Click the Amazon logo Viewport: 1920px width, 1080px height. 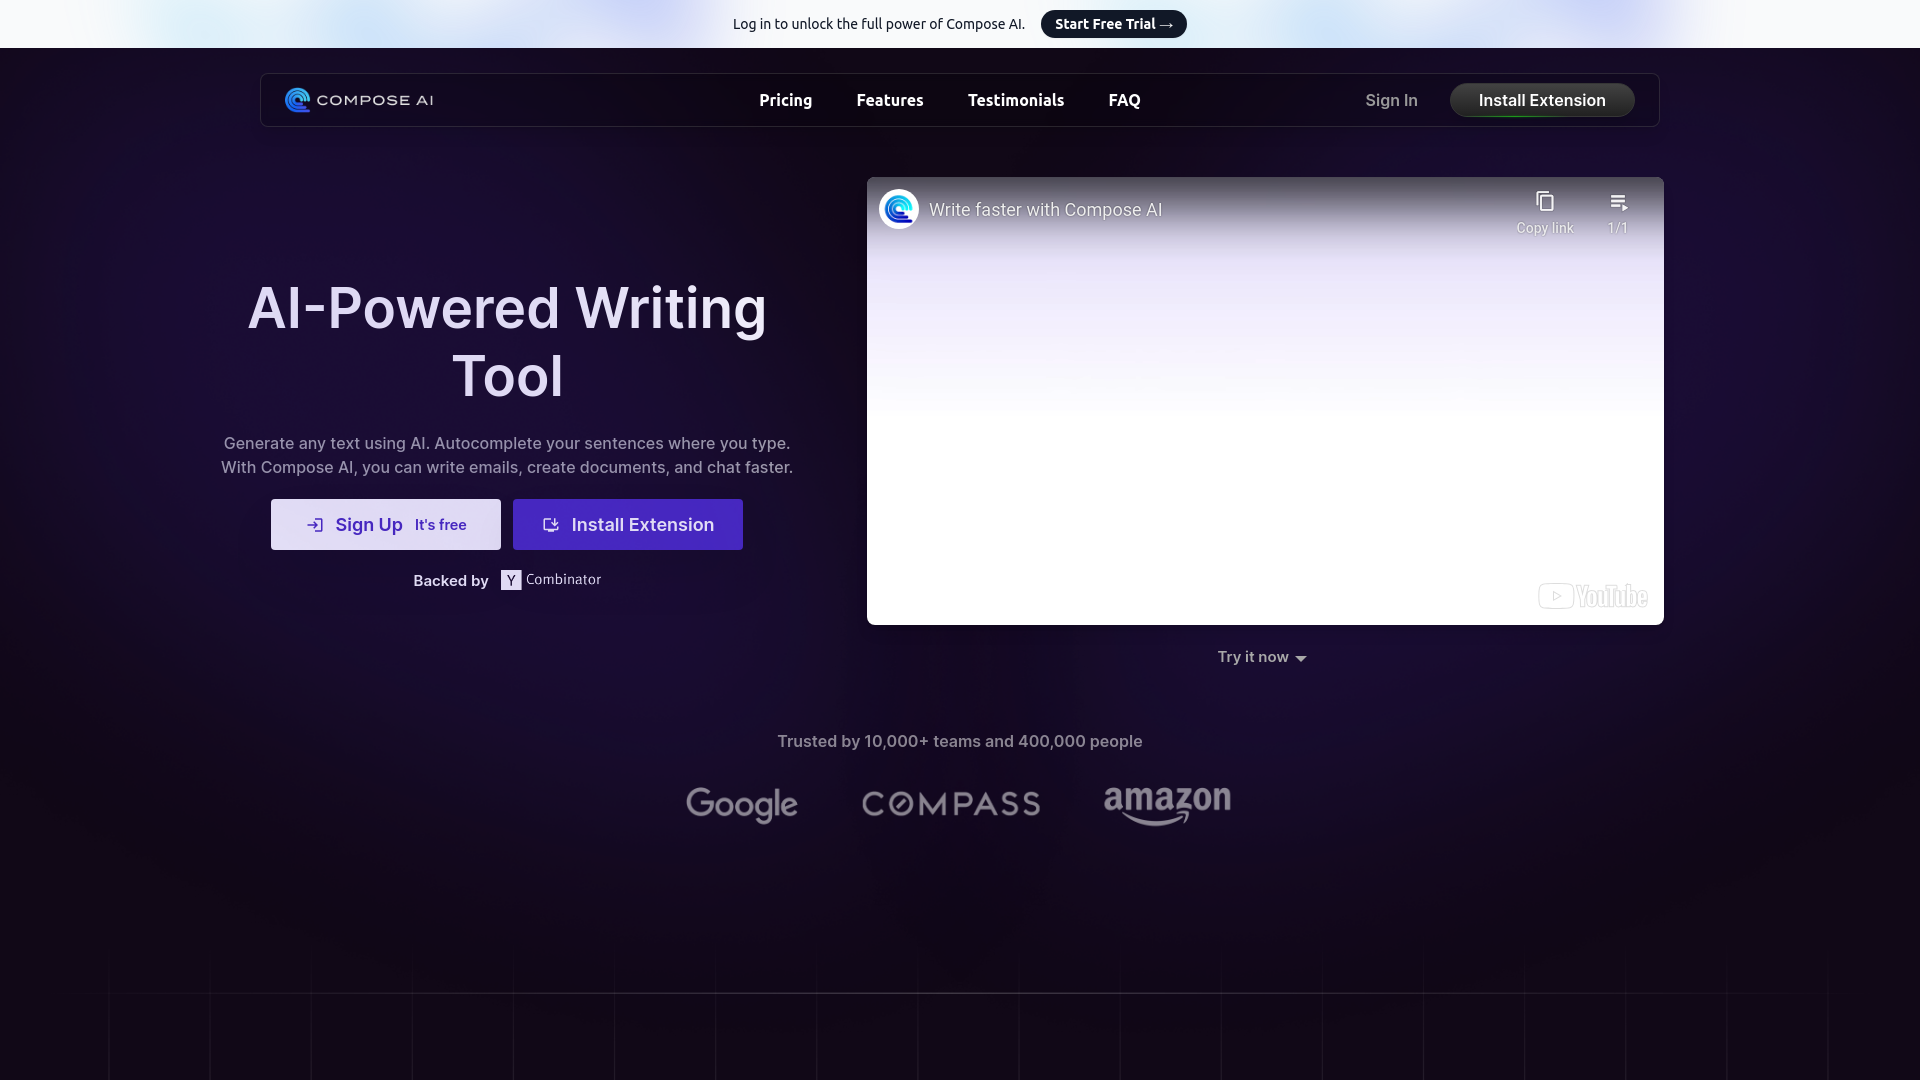coord(1167,804)
